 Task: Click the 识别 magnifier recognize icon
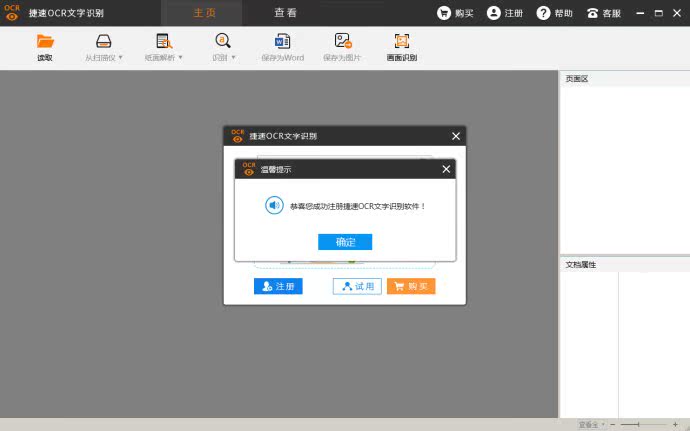tap(223, 41)
